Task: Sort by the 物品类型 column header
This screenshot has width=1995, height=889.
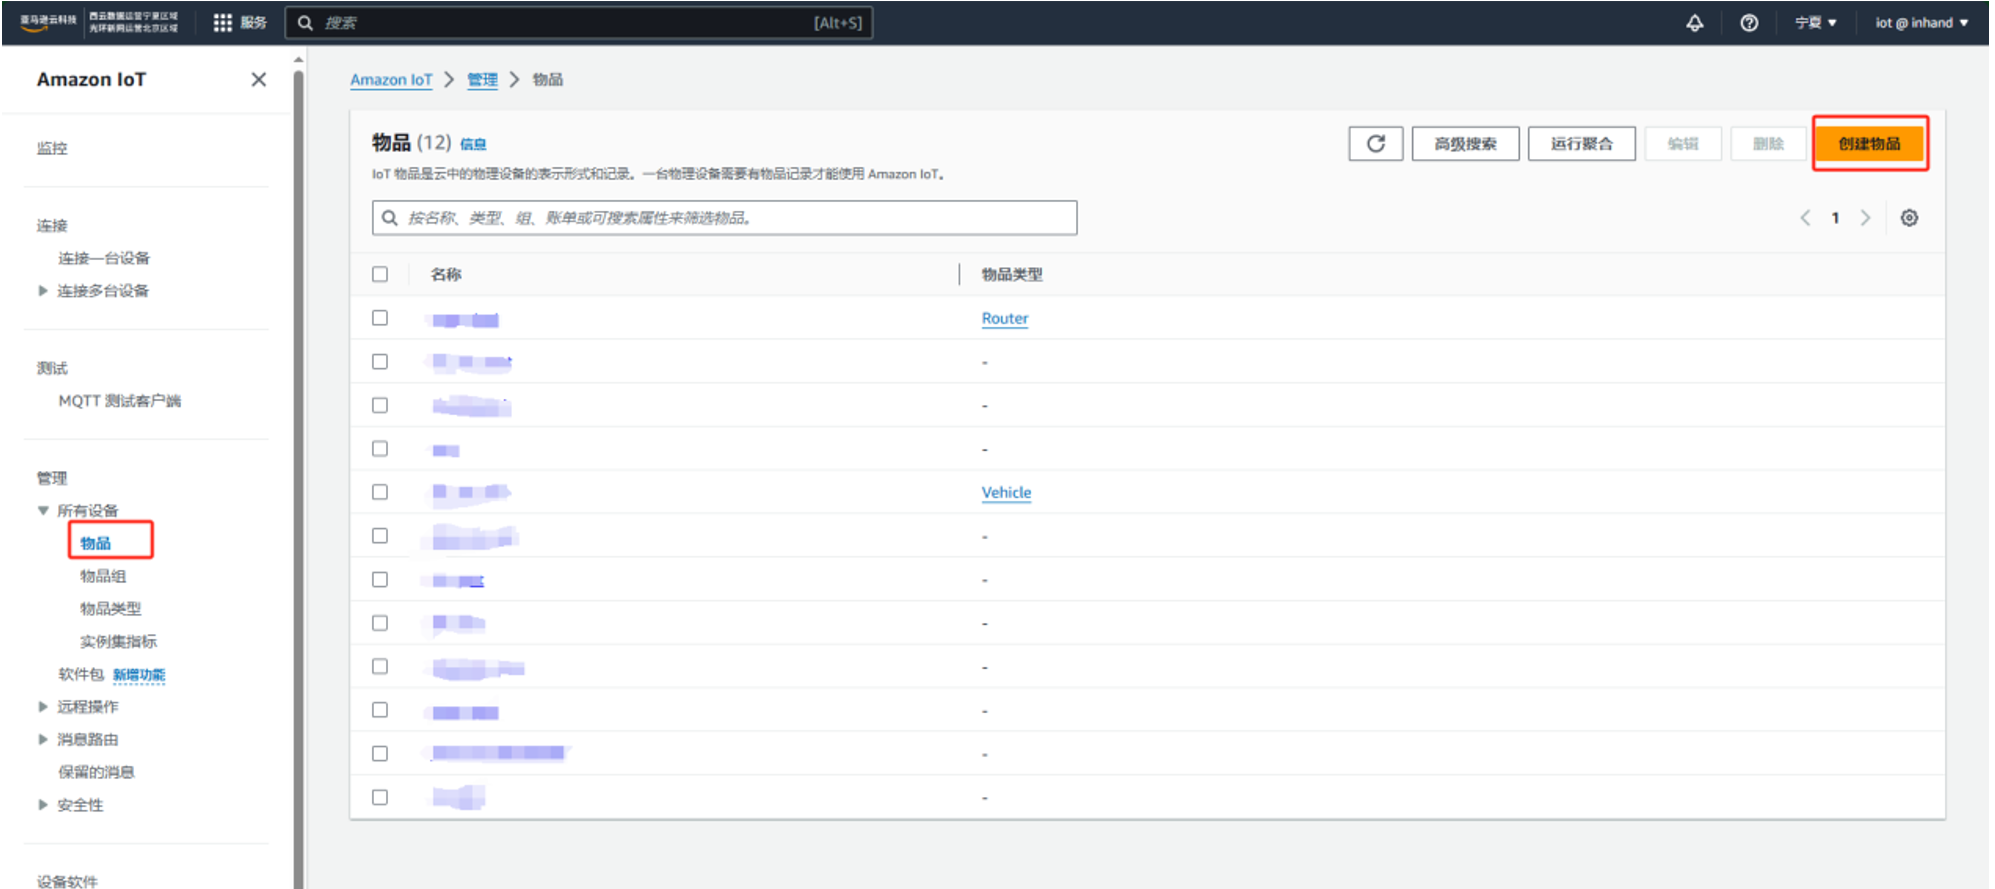Action: tap(1012, 274)
